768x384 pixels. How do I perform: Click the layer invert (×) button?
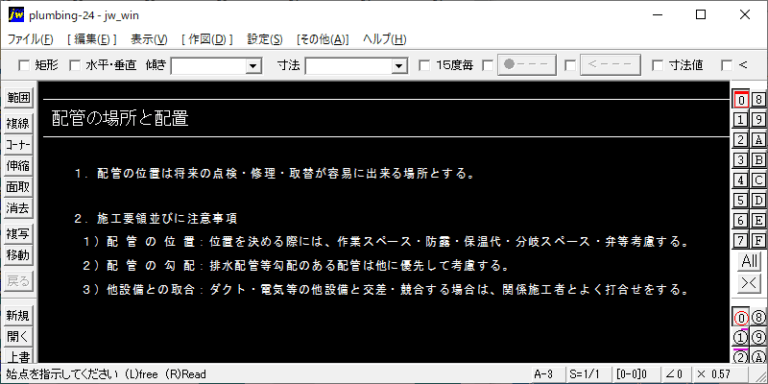pyautogui.click(x=749, y=284)
